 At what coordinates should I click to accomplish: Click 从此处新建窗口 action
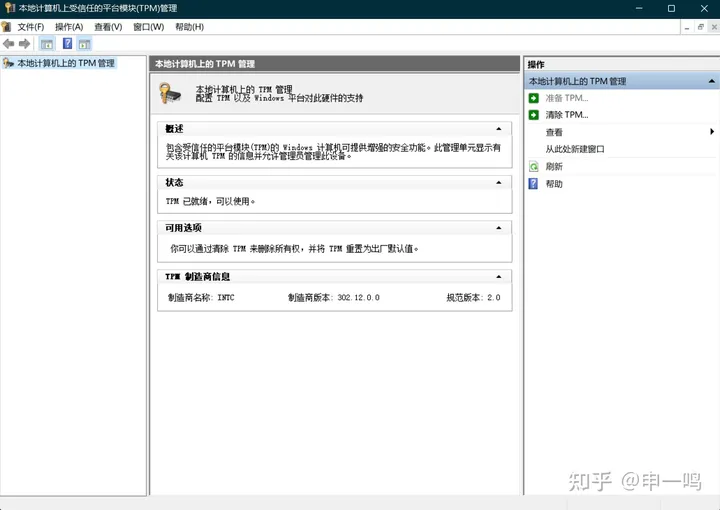pos(575,149)
